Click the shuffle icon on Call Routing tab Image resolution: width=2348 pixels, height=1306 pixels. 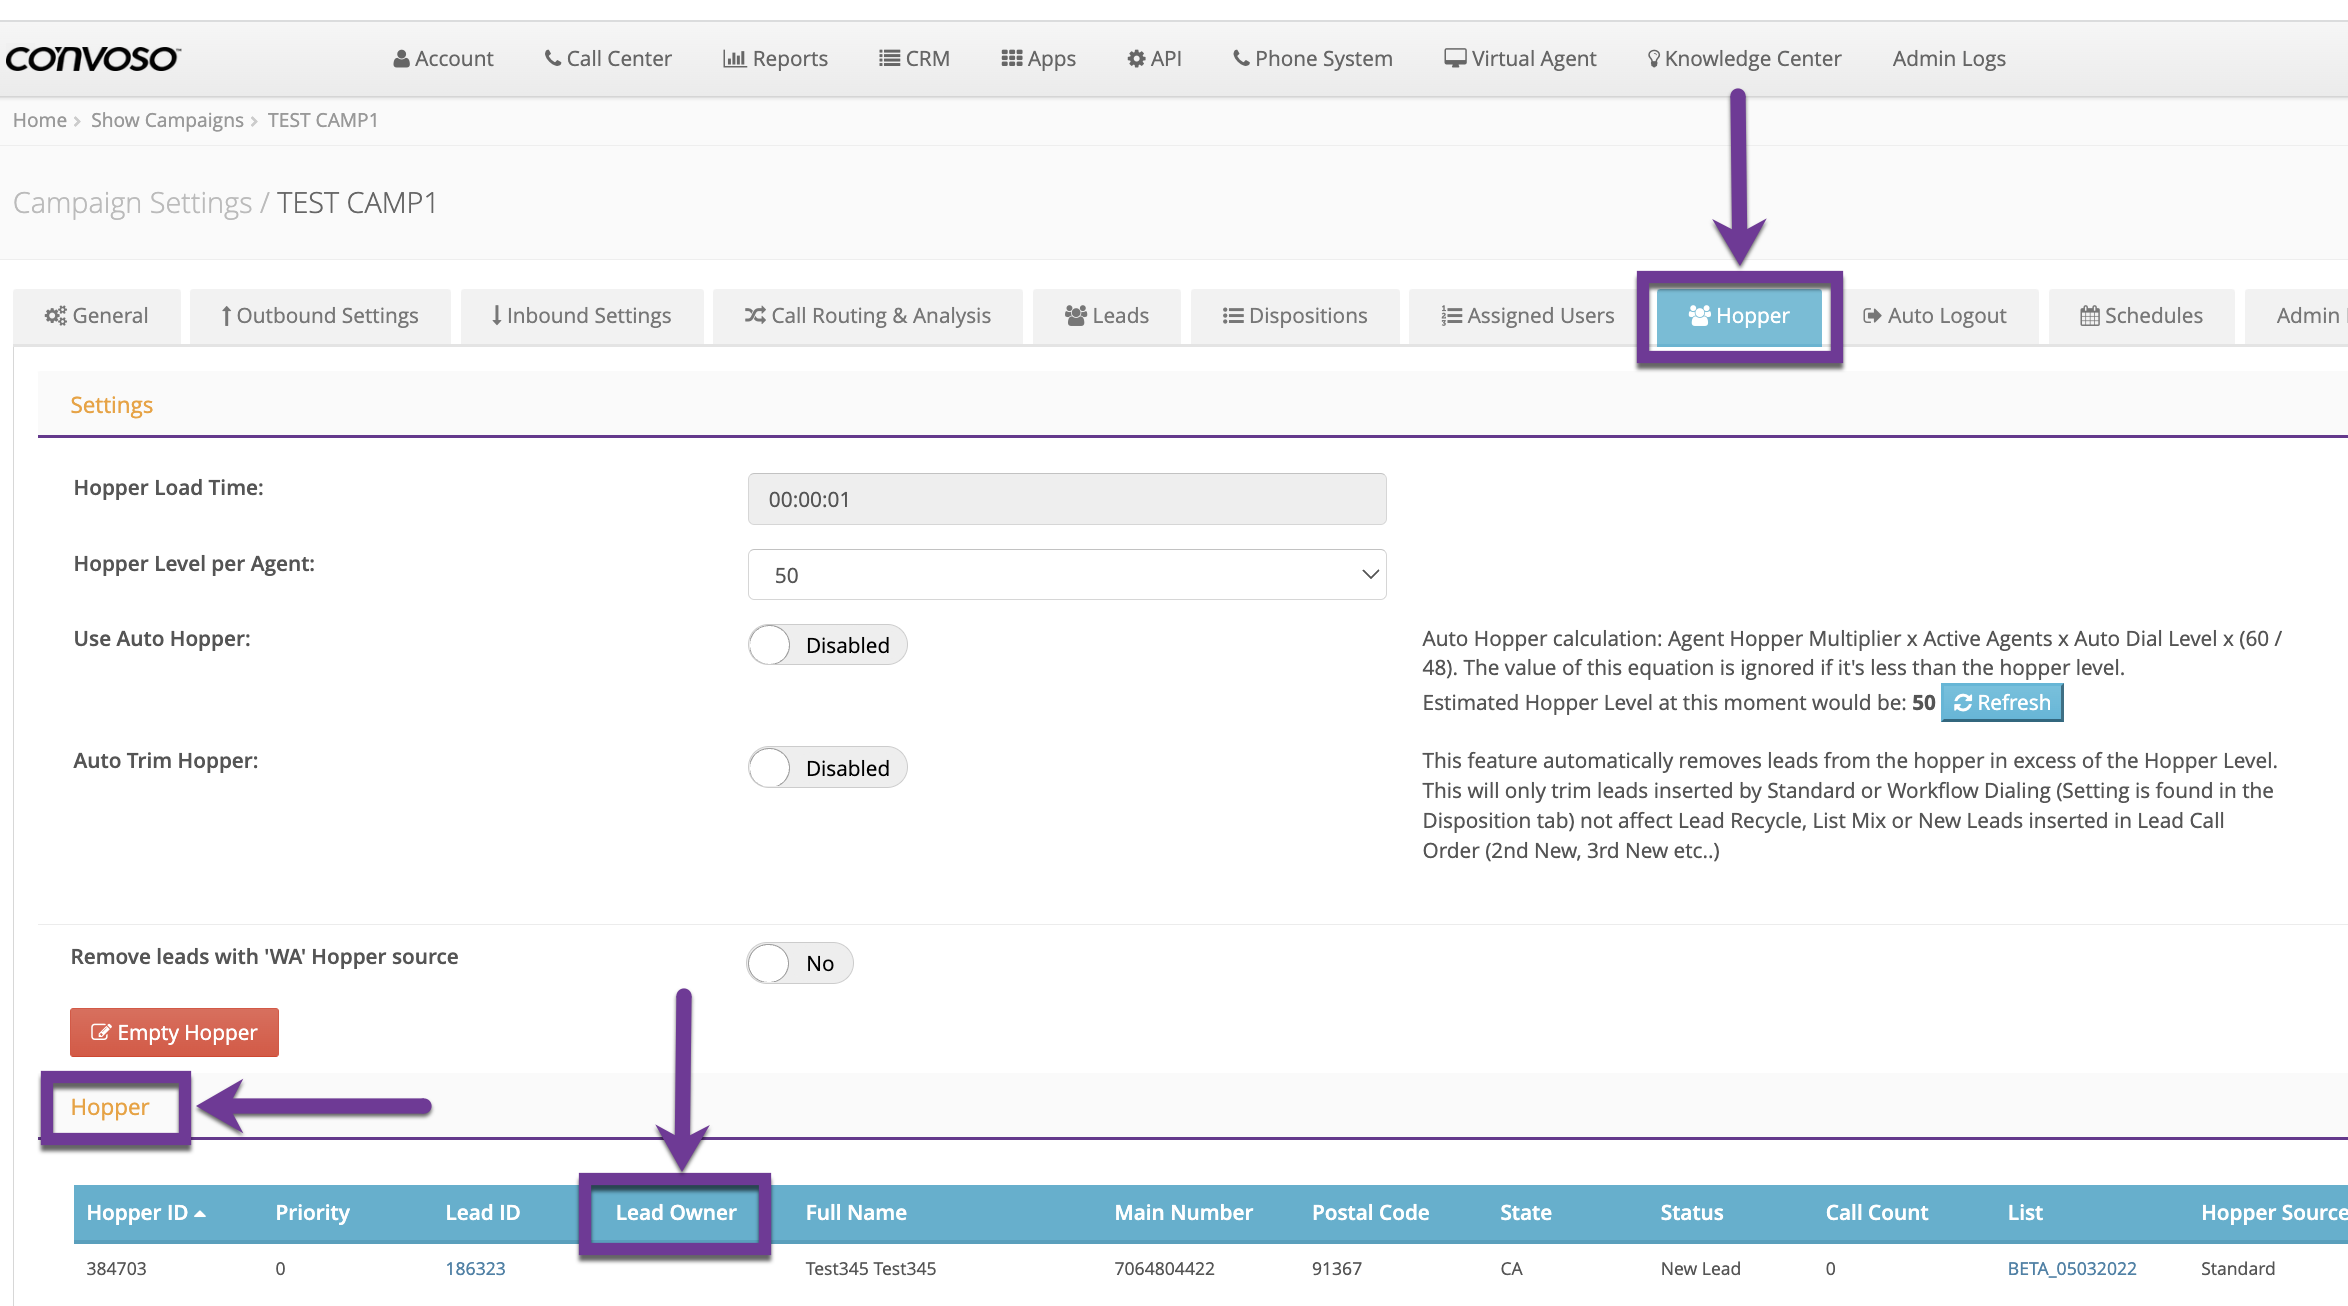click(x=754, y=316)
